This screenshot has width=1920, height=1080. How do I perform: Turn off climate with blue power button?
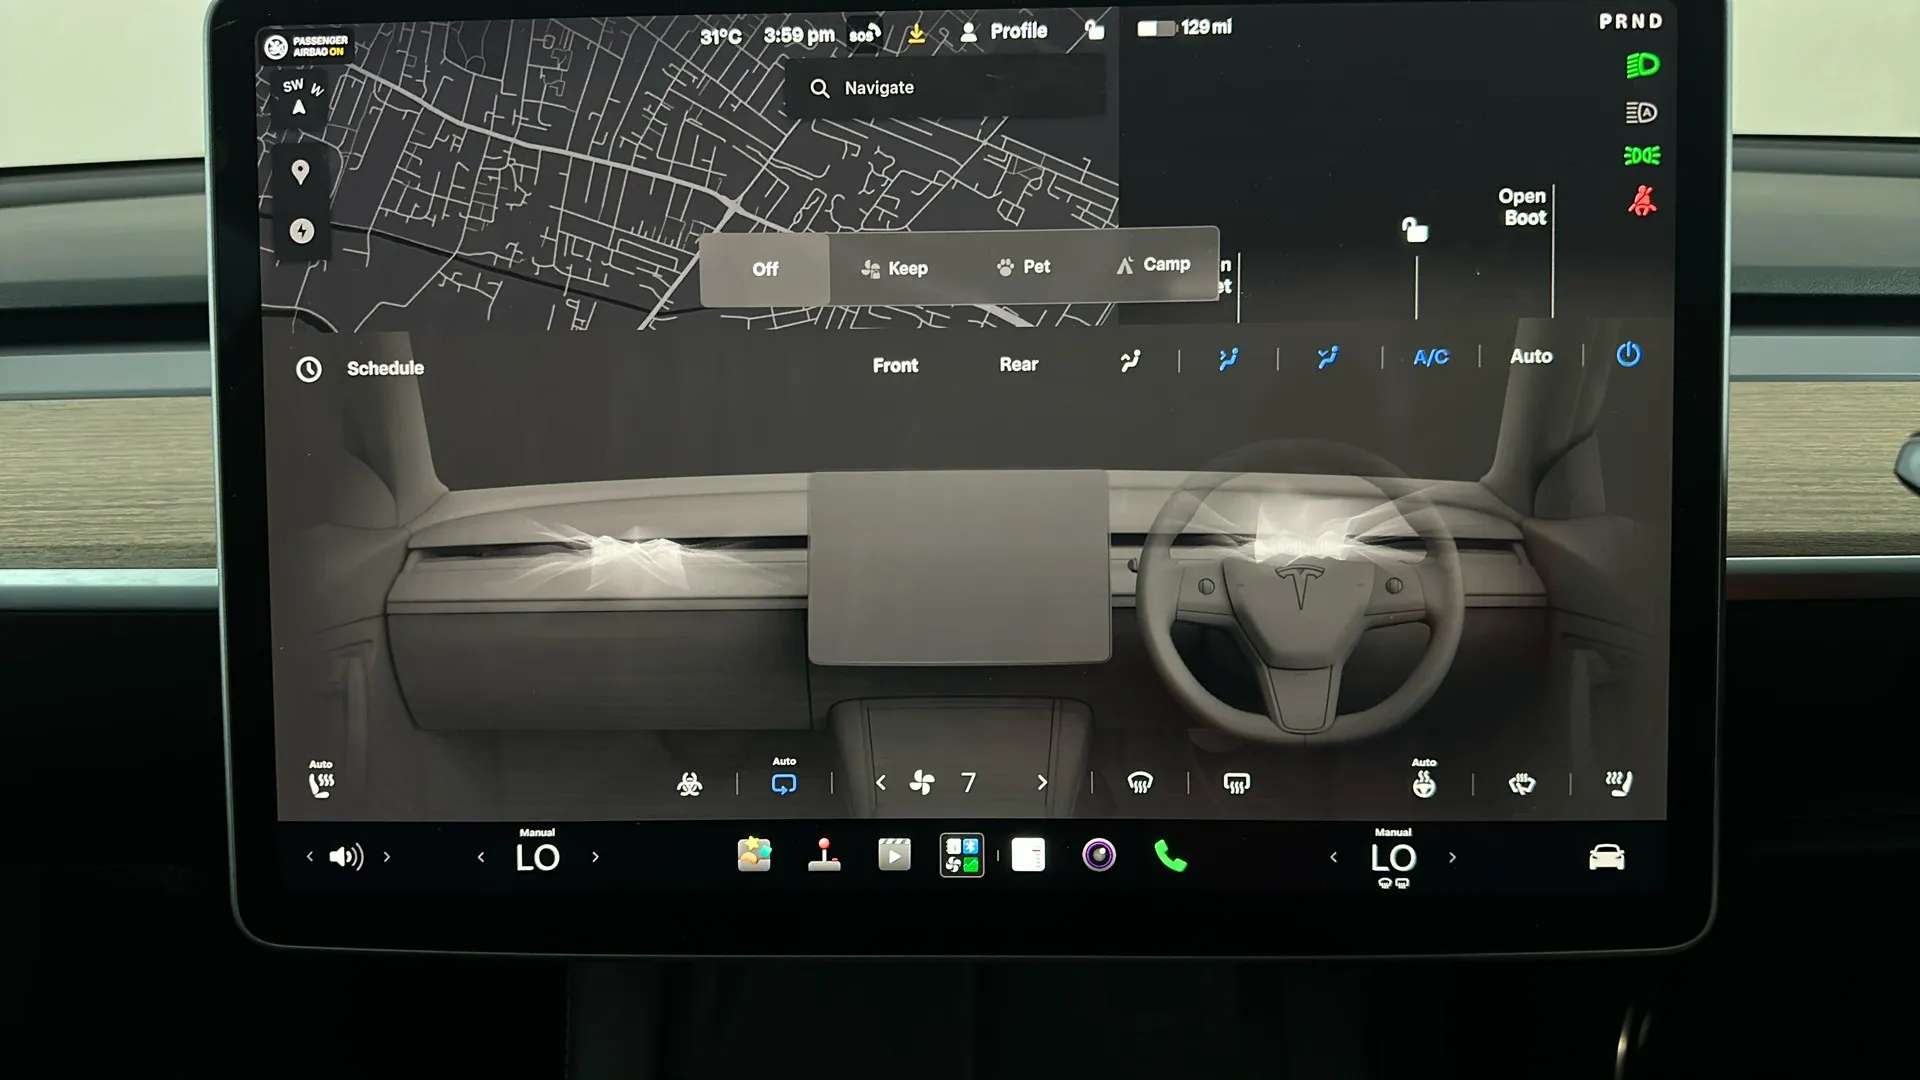[1628, 354]
